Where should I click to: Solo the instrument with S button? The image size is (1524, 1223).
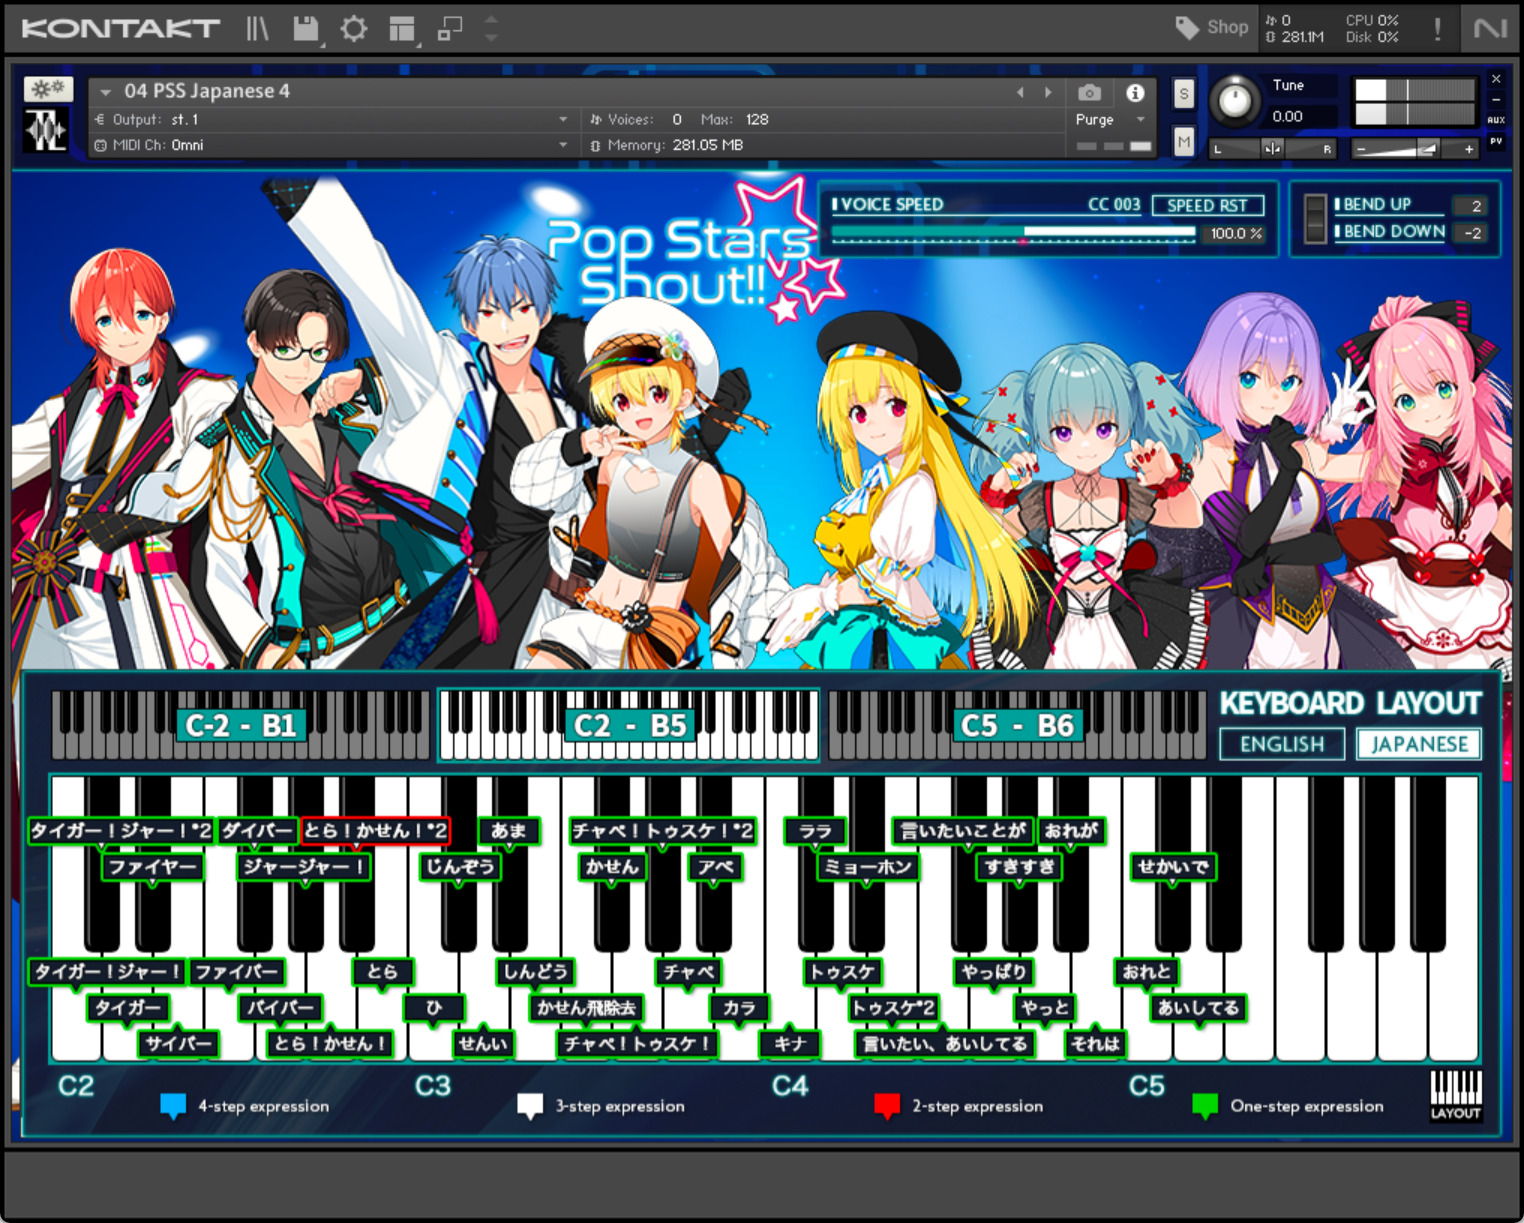(x=1184, y=94)
